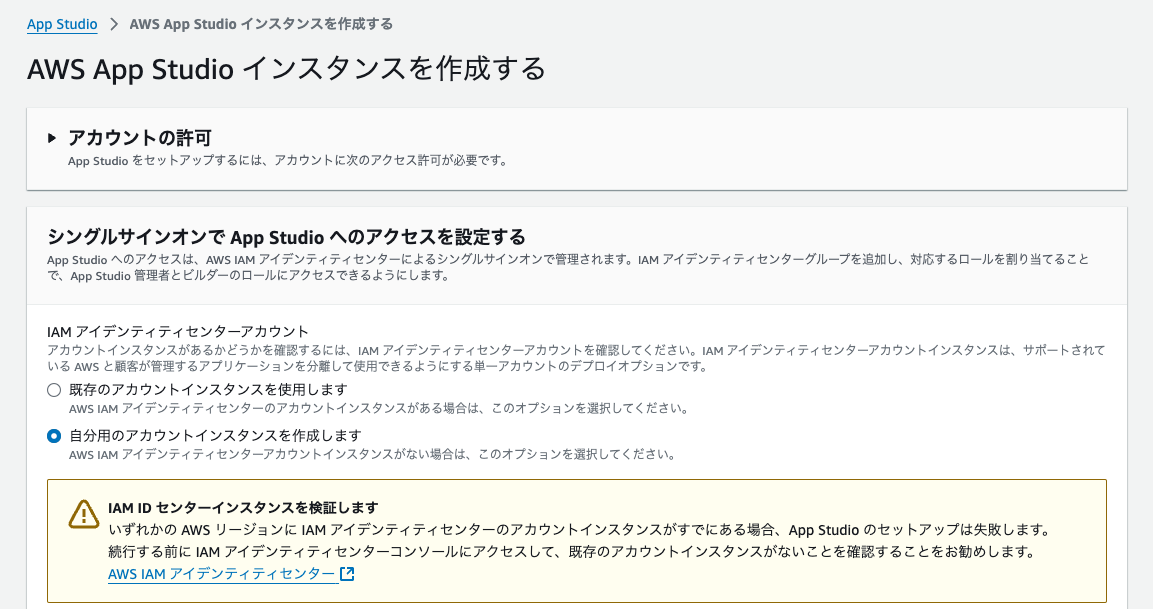This screenshot has height=609, width=1153.
Task: Click the page title AWS App Studio インスタンスを作成する
Action: 287,68
